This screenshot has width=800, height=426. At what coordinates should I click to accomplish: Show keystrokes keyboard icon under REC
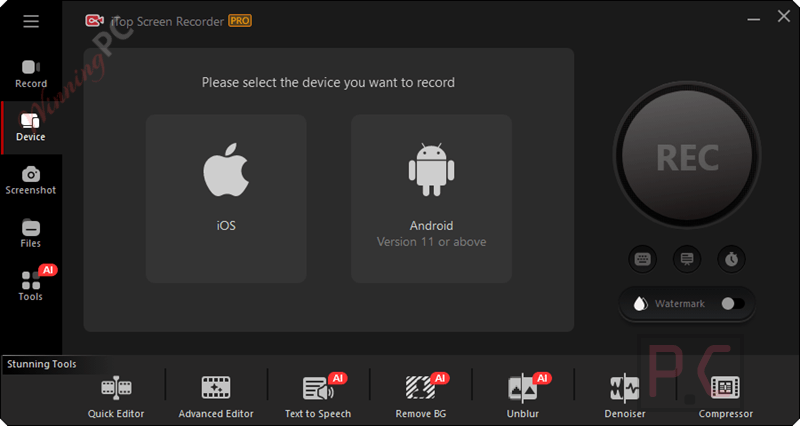[x=642, y=259]
